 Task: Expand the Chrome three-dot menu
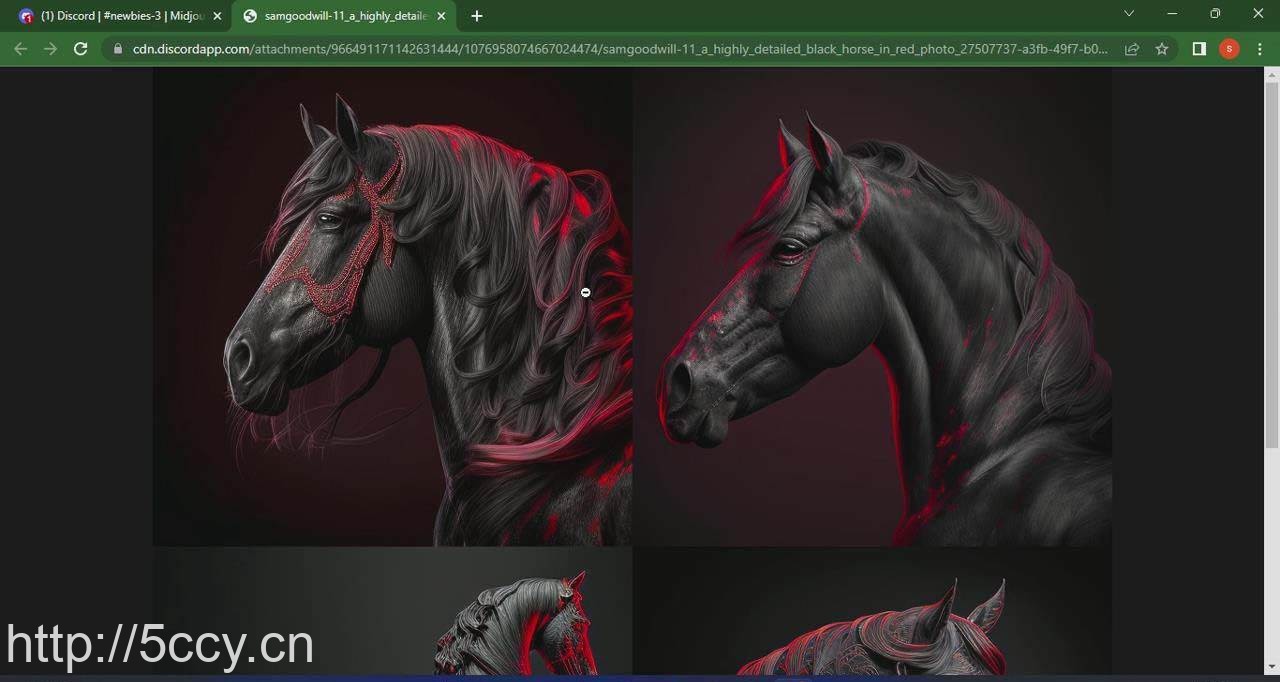coord(1260,49)
